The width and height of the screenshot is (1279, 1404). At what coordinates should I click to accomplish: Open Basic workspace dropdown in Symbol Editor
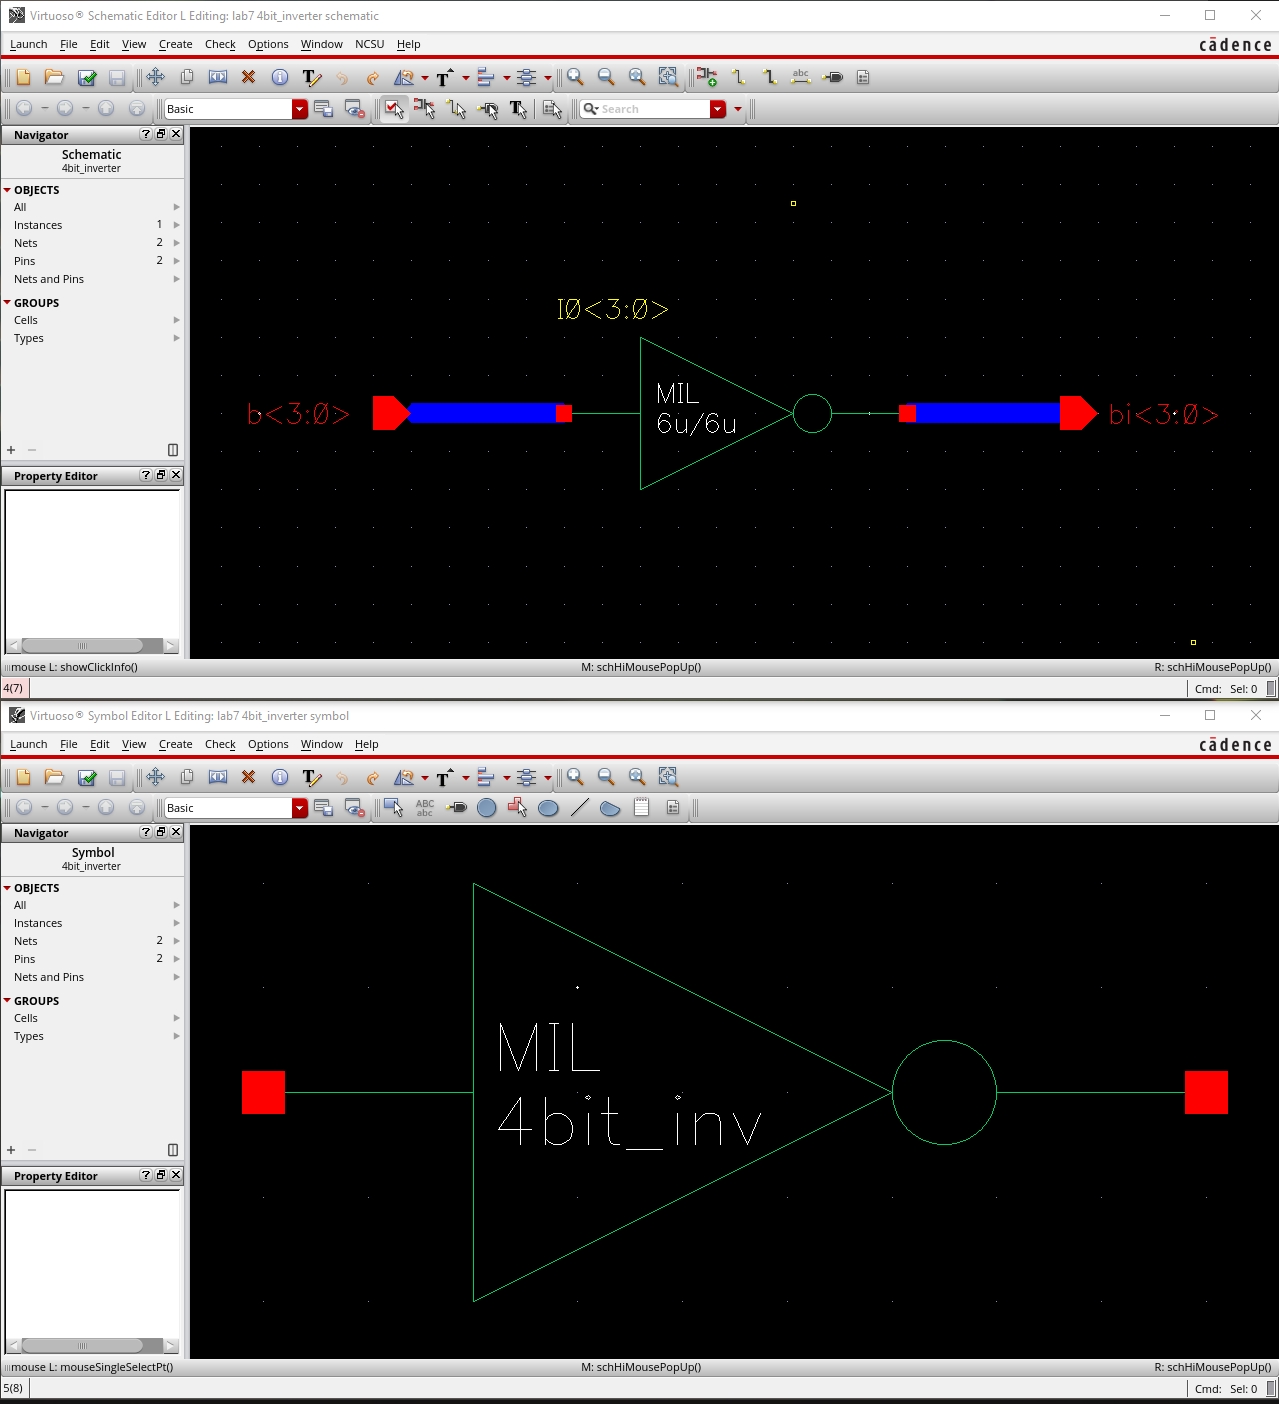click(x=299, y=808)
